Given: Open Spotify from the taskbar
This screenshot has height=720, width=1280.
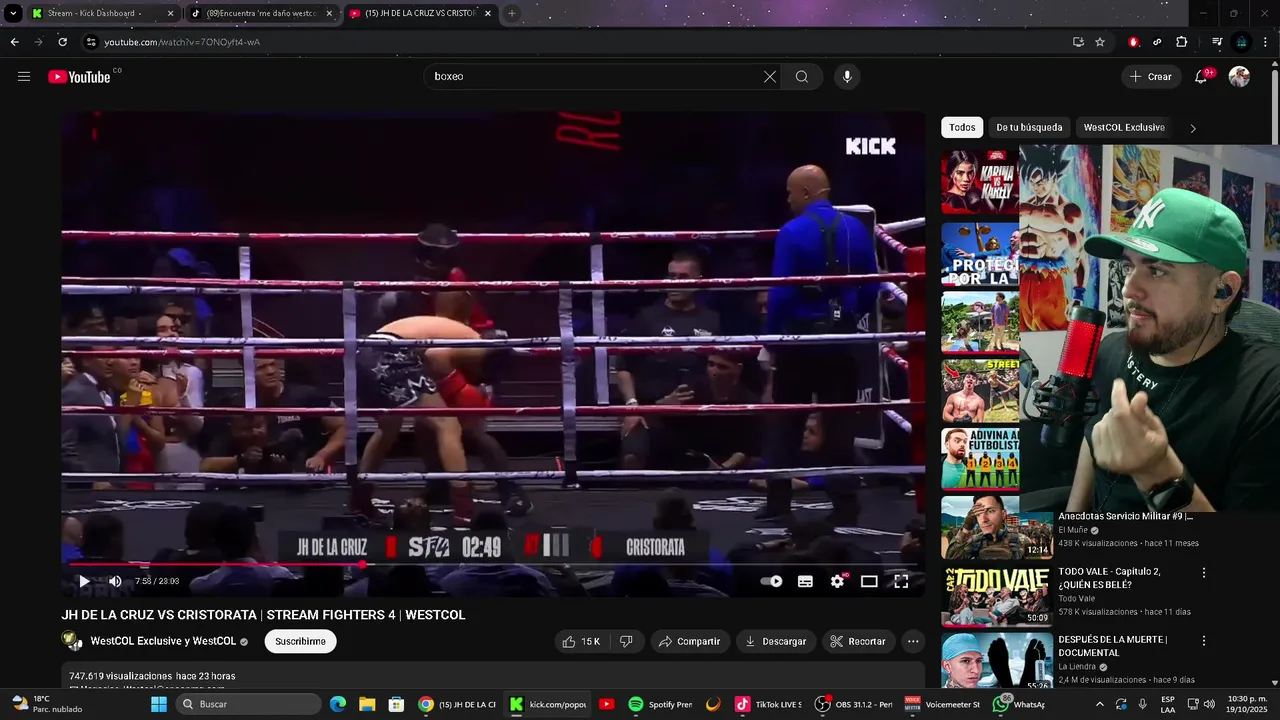Looking at the screenshot, I should pos(660,704).
